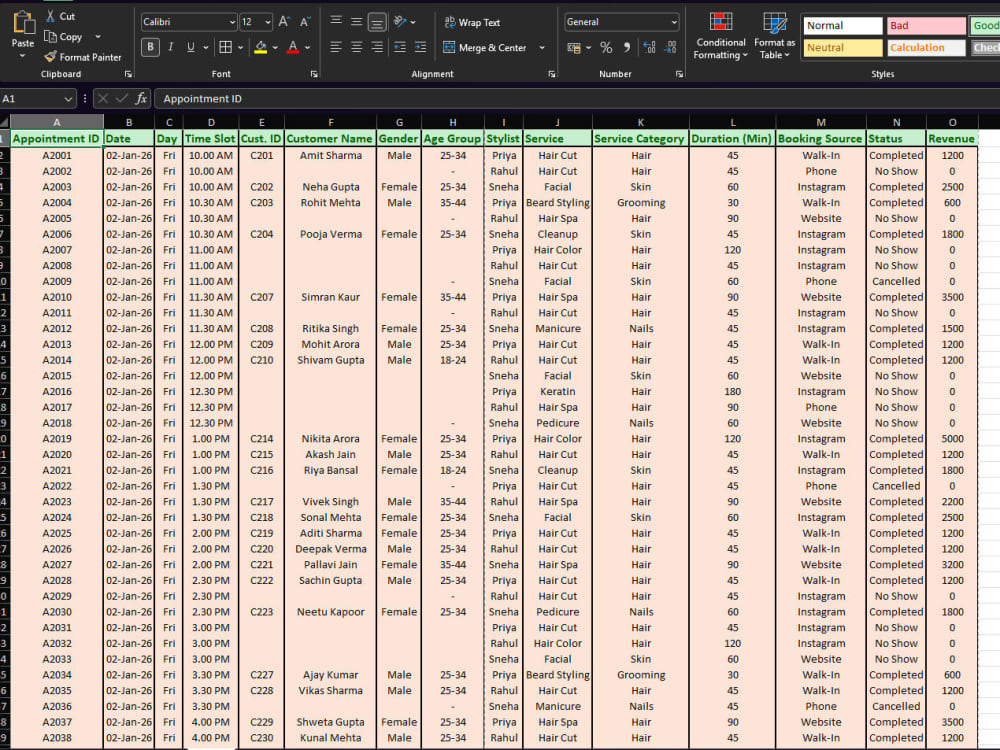Open the Calibri font name dropdown
1000x750 pixels.
click(x=232, y=22)
